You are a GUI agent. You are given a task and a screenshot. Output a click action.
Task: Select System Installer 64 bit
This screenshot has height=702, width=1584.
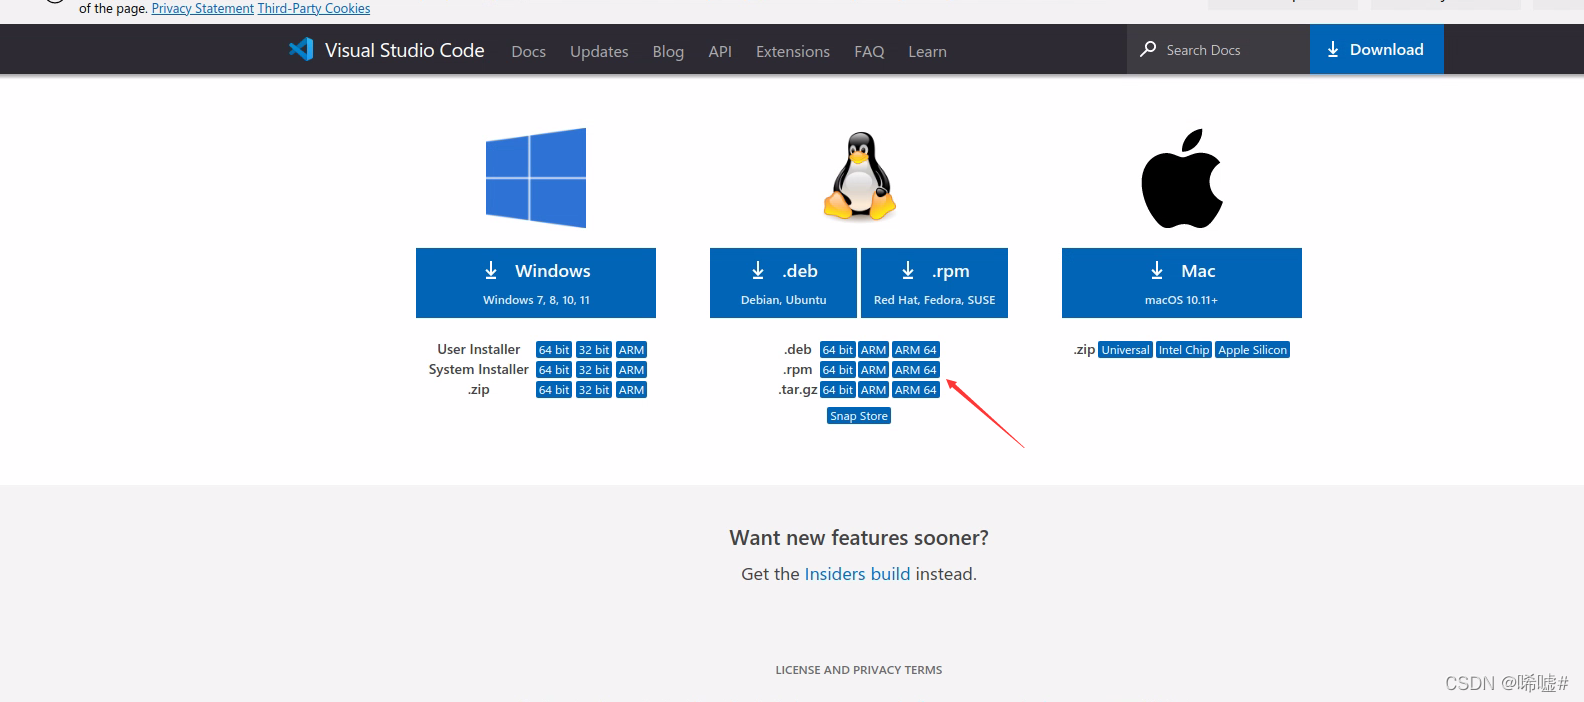point(554,370)
